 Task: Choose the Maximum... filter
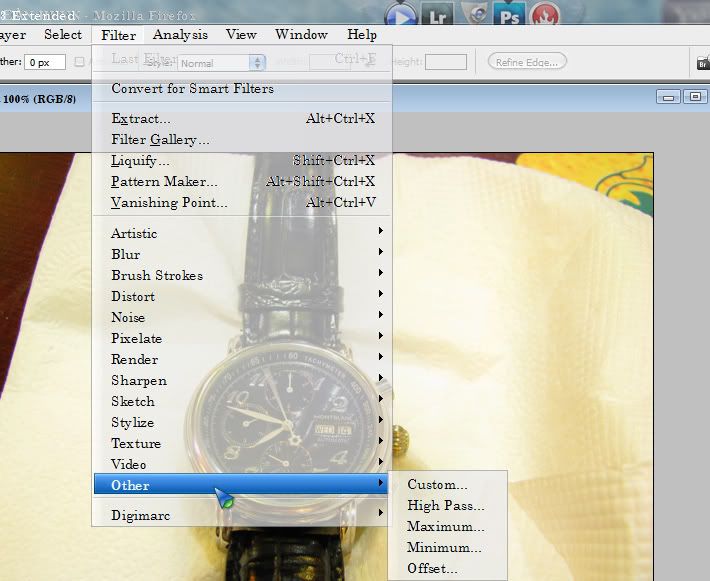click(x=447, y=526)
